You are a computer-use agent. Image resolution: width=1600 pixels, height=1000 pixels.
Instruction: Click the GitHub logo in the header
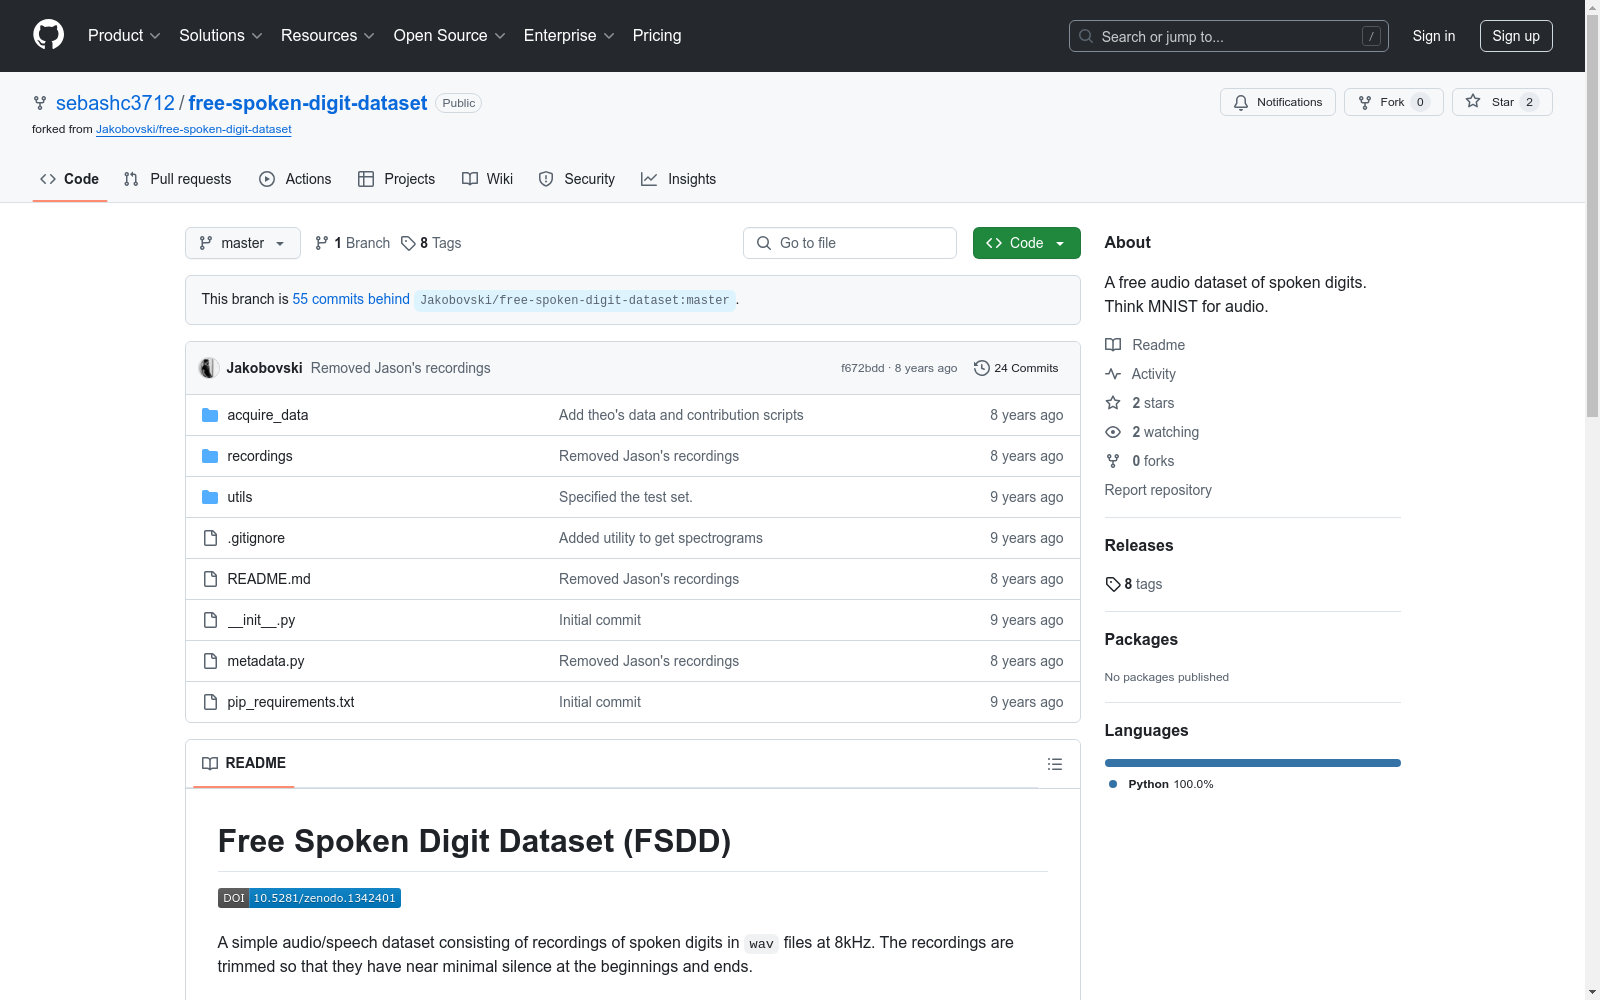click(x=48, y=34)
